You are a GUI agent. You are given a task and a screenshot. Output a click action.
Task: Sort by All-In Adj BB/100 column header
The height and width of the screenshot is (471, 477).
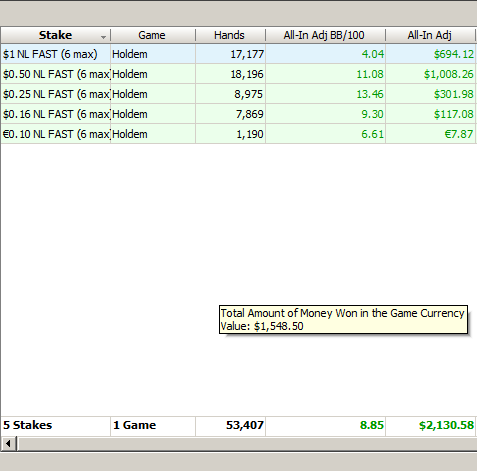[325, 35]
